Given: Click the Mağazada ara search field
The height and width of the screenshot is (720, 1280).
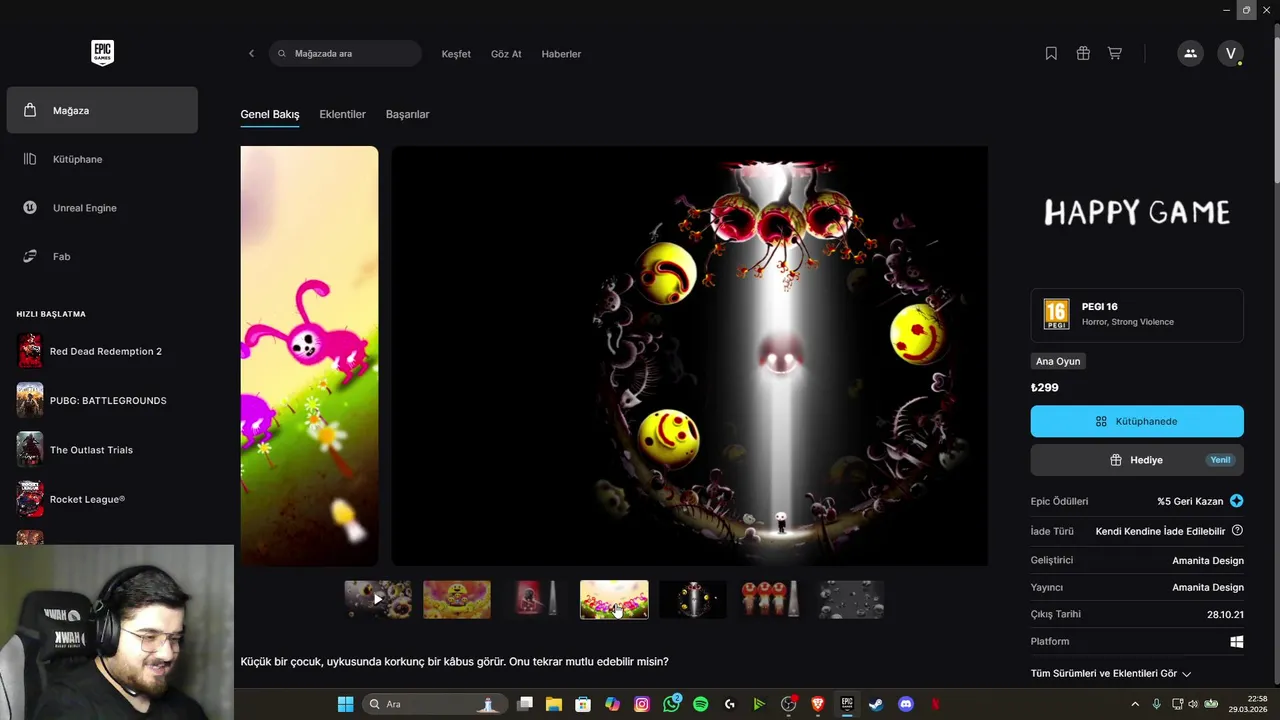Looking at the screenshot, I should pos(345,54).
